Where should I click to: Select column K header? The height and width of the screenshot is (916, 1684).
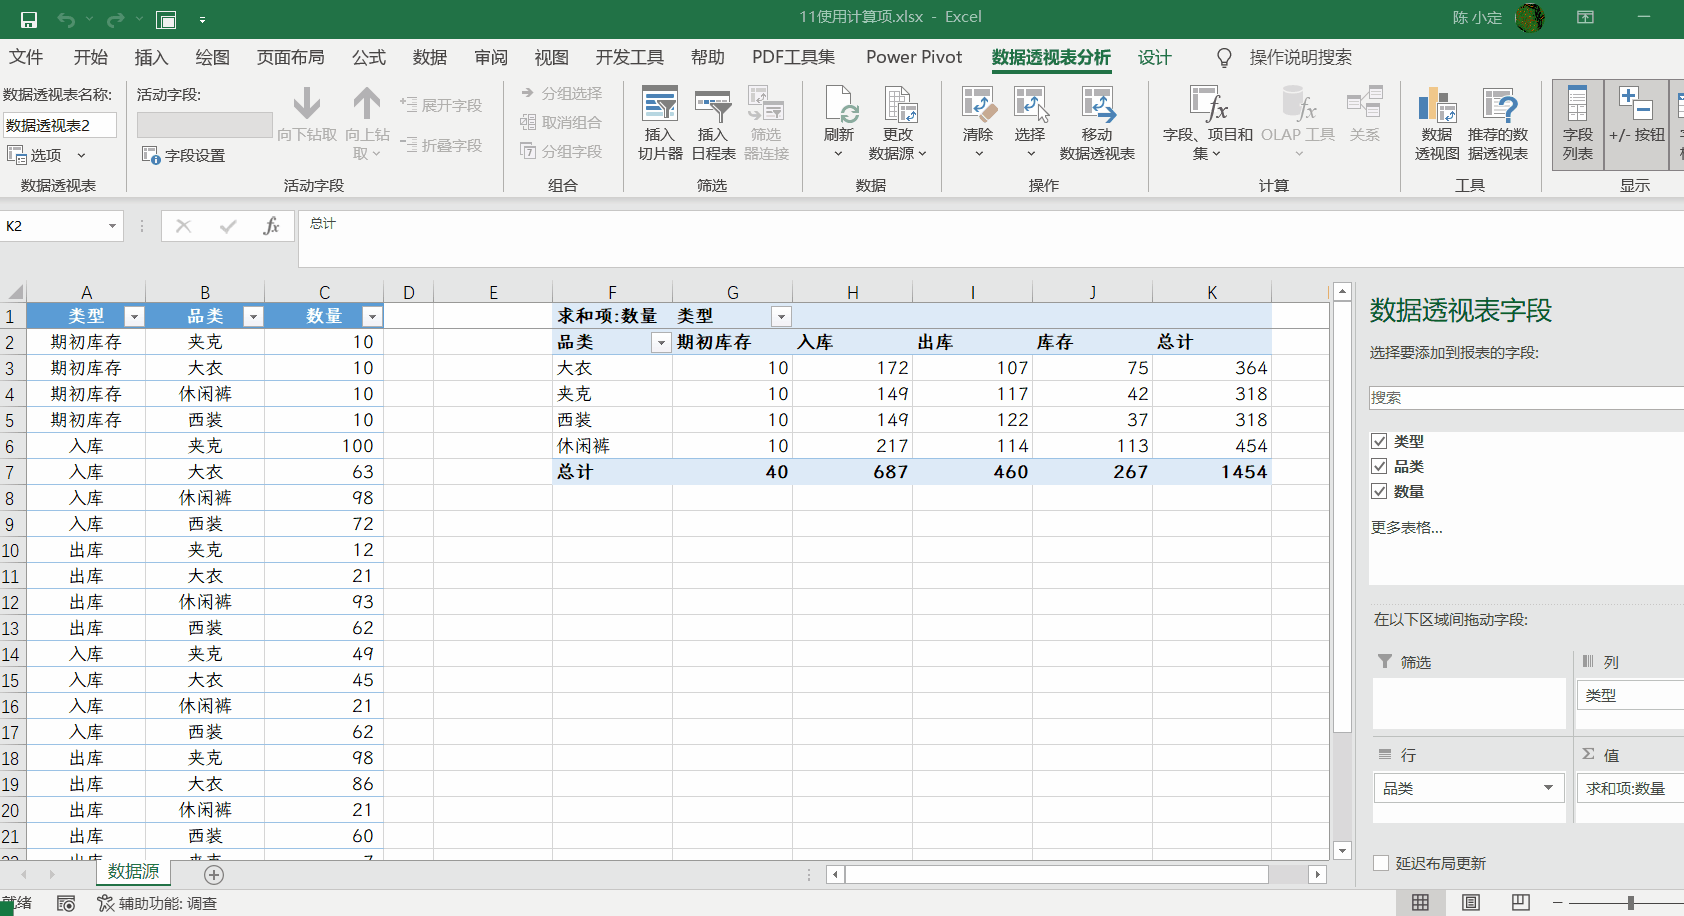tap(1212, 292)
